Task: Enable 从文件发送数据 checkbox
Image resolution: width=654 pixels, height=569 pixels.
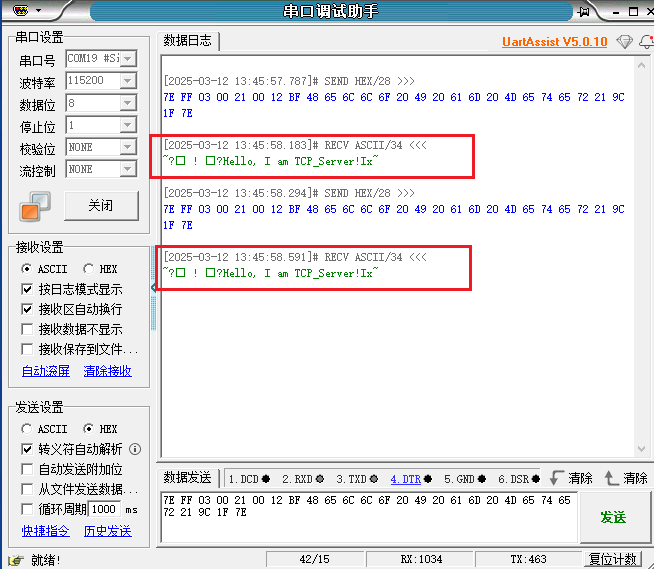Action: click(x=27, y=489)
